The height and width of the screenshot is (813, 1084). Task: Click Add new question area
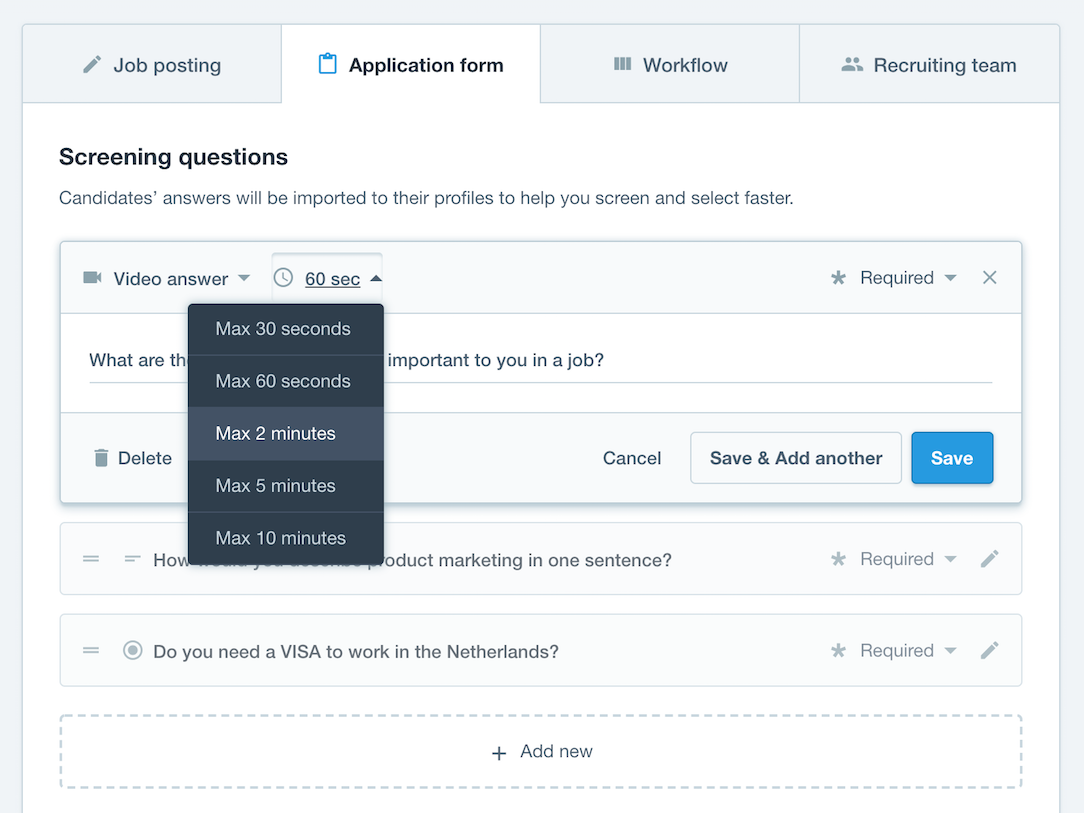pyautogui.click(x=541, y=751)
